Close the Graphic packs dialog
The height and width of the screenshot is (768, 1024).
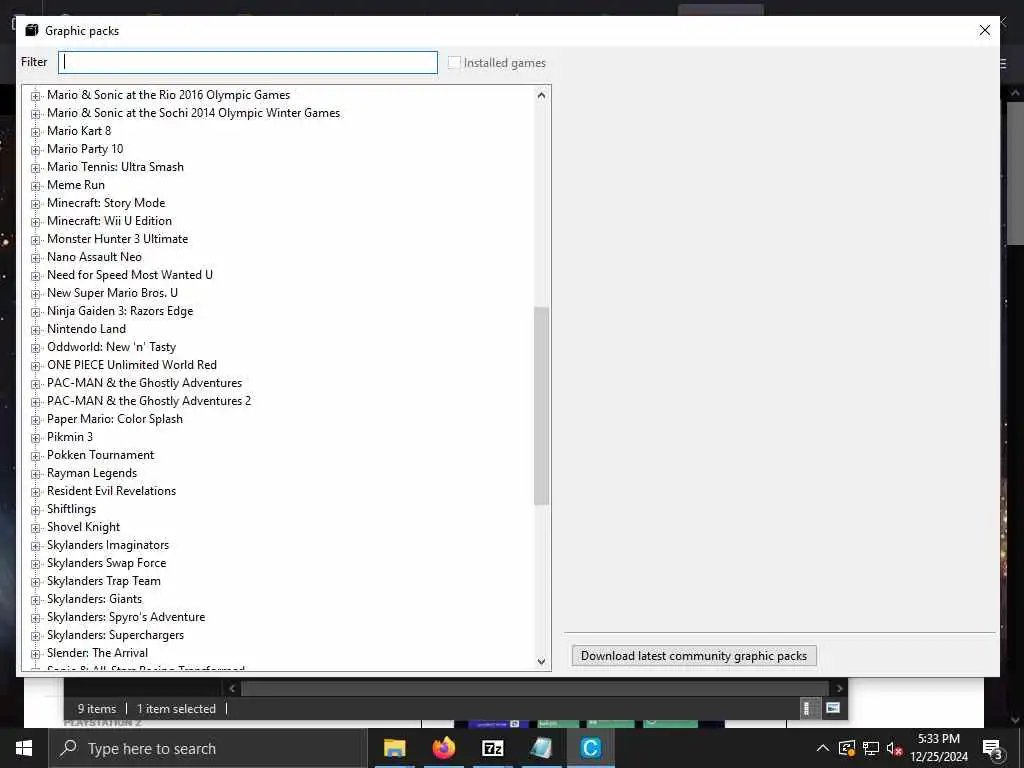[985, 31]
